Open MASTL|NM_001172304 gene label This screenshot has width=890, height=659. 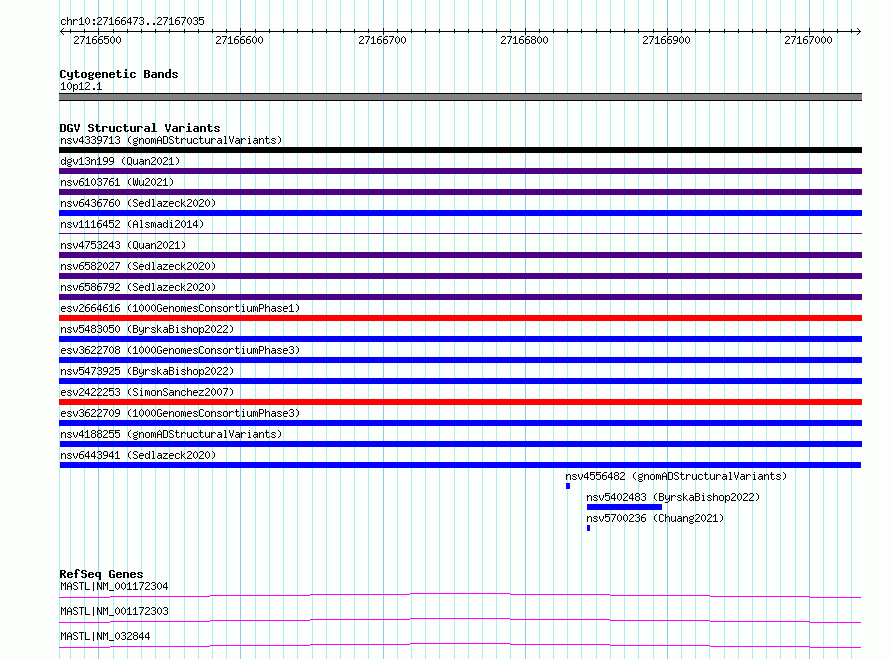[x=114, y=586]
